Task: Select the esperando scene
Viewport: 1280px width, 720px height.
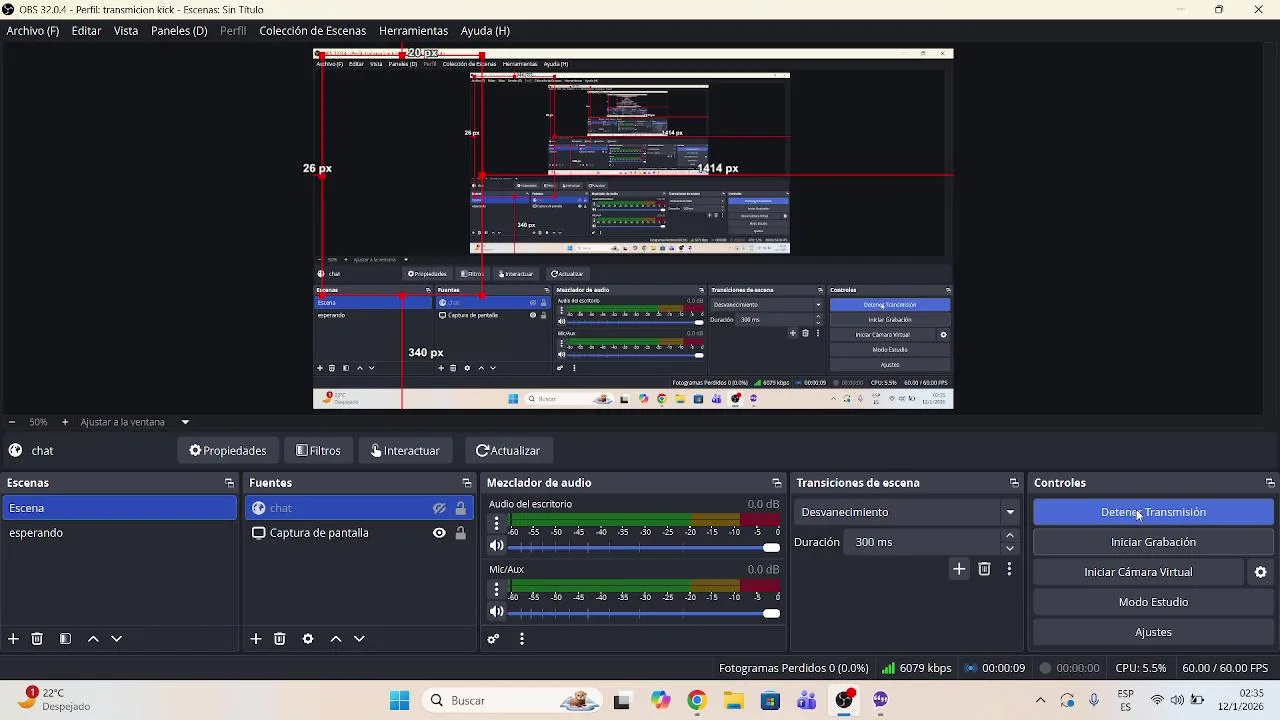Action: click(119, 533)
